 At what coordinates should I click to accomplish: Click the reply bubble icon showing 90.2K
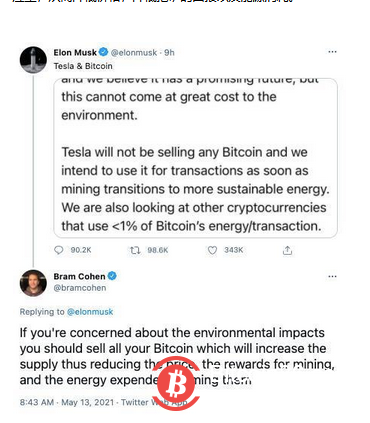[59, 250]
